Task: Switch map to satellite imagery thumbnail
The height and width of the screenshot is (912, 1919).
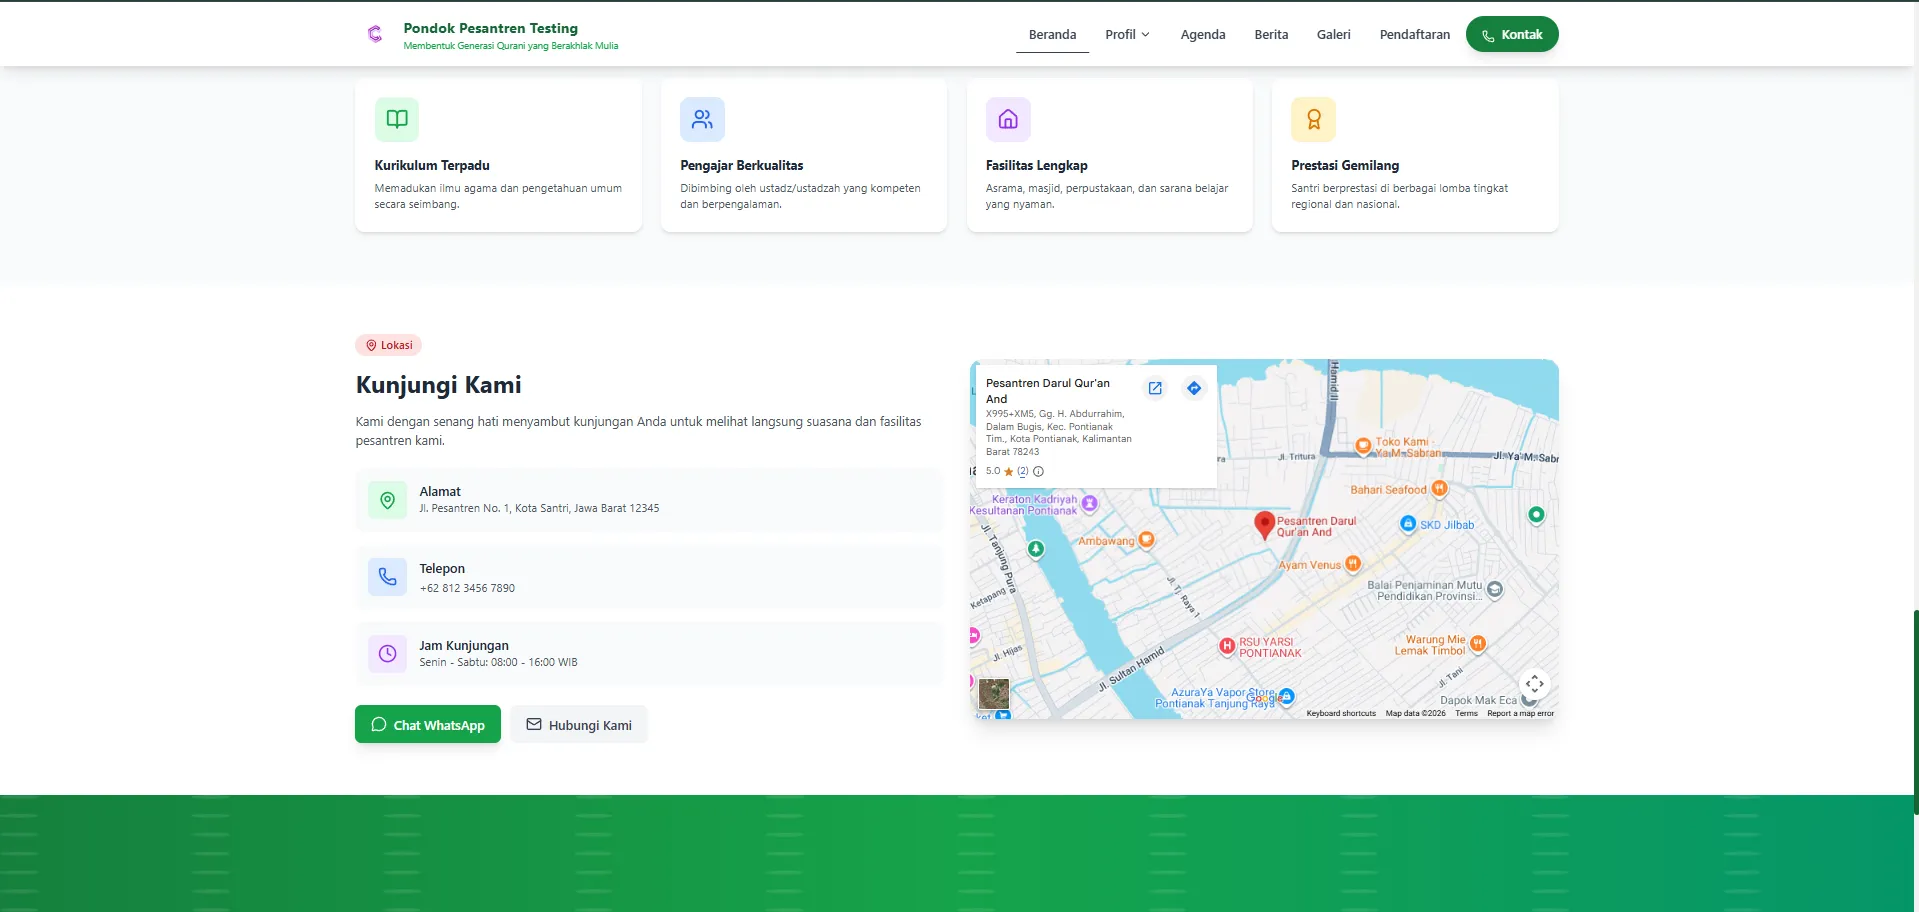Action: coord(993,693)
